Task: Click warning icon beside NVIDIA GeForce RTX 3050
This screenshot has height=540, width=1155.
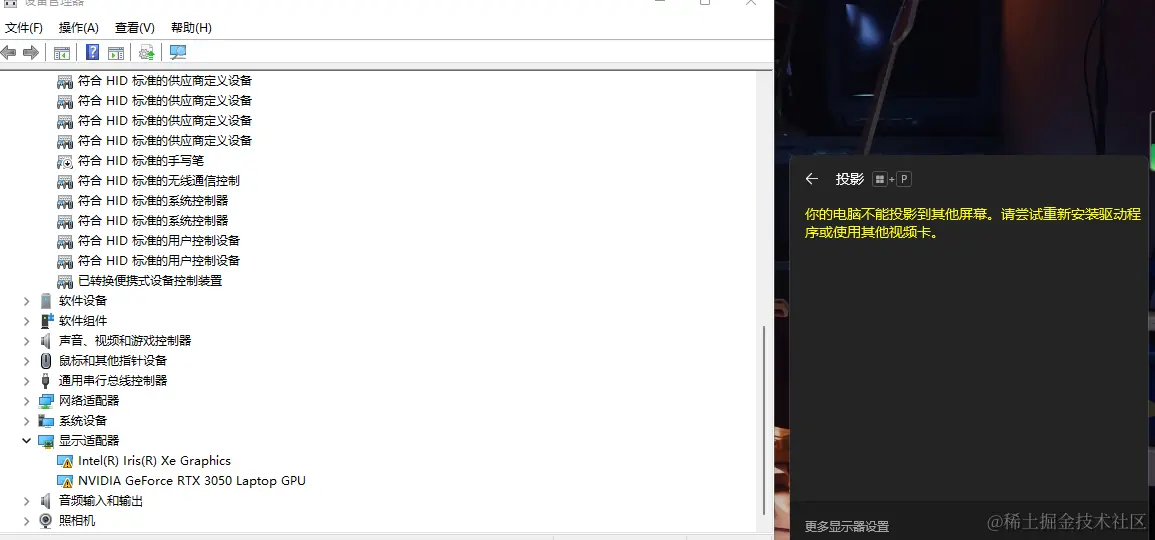Action: 65,481
